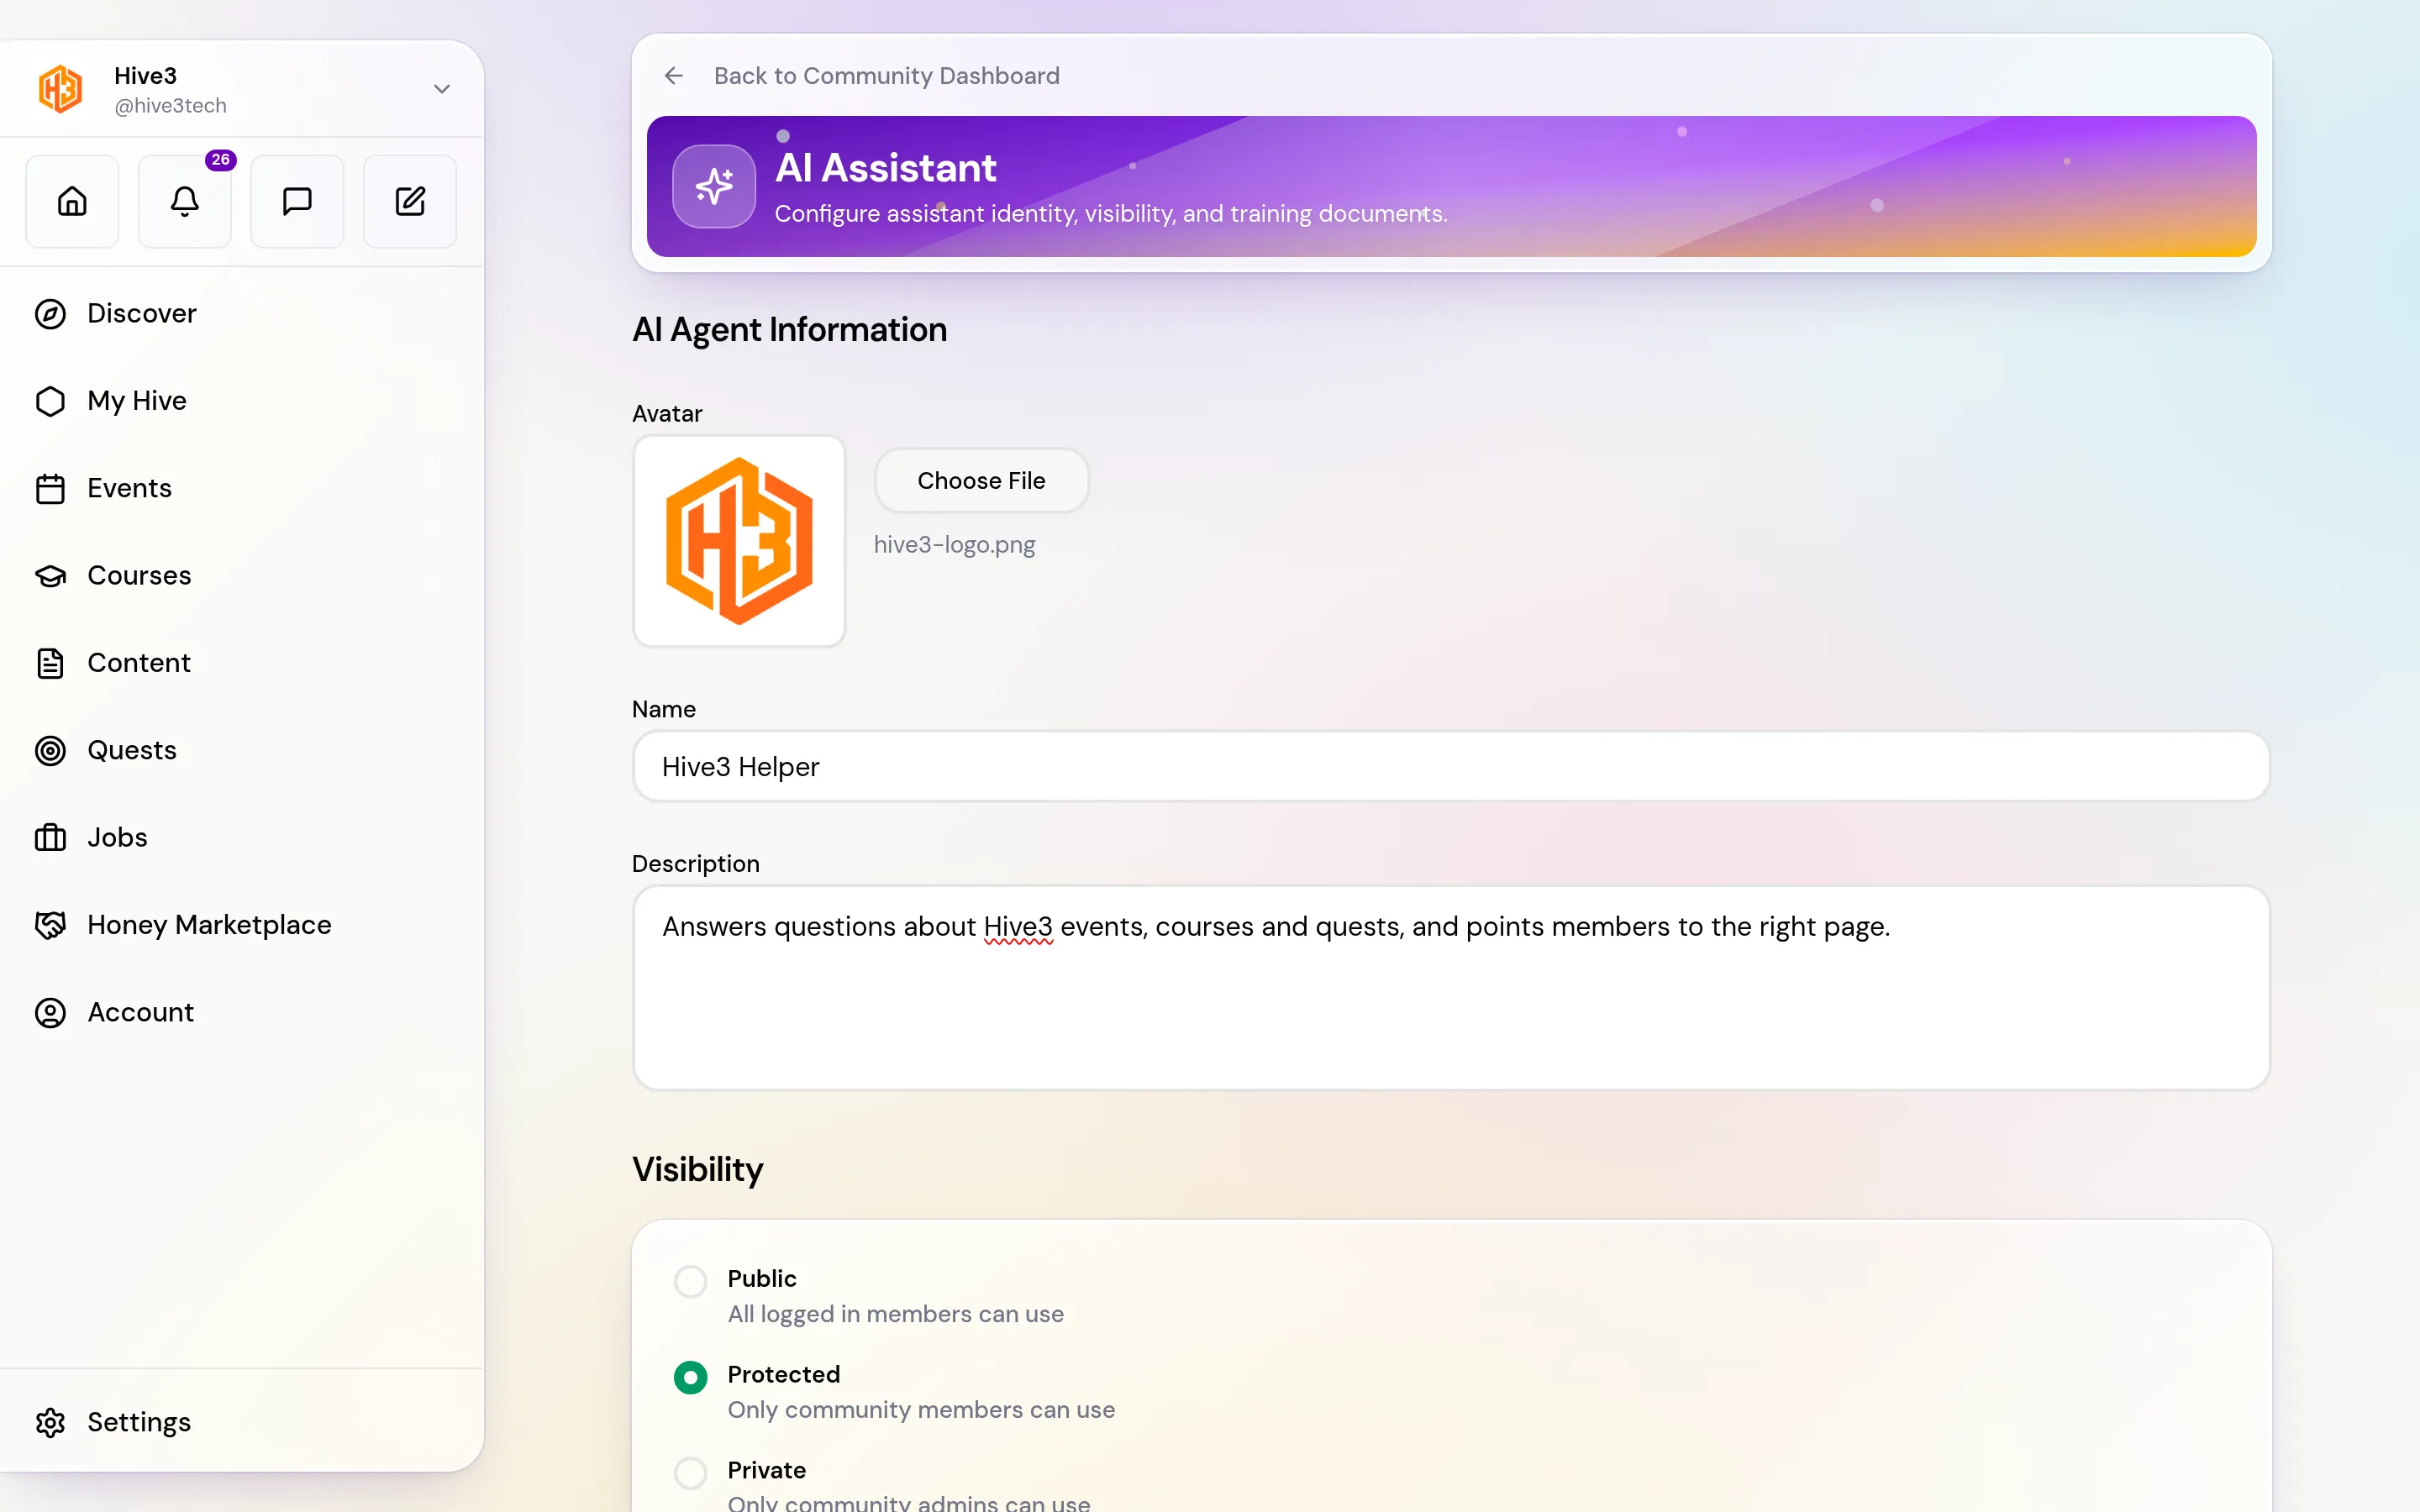Click the @hive3tech handle text
This screenshot has width=2420, height=1512.
tap(170, 106)
